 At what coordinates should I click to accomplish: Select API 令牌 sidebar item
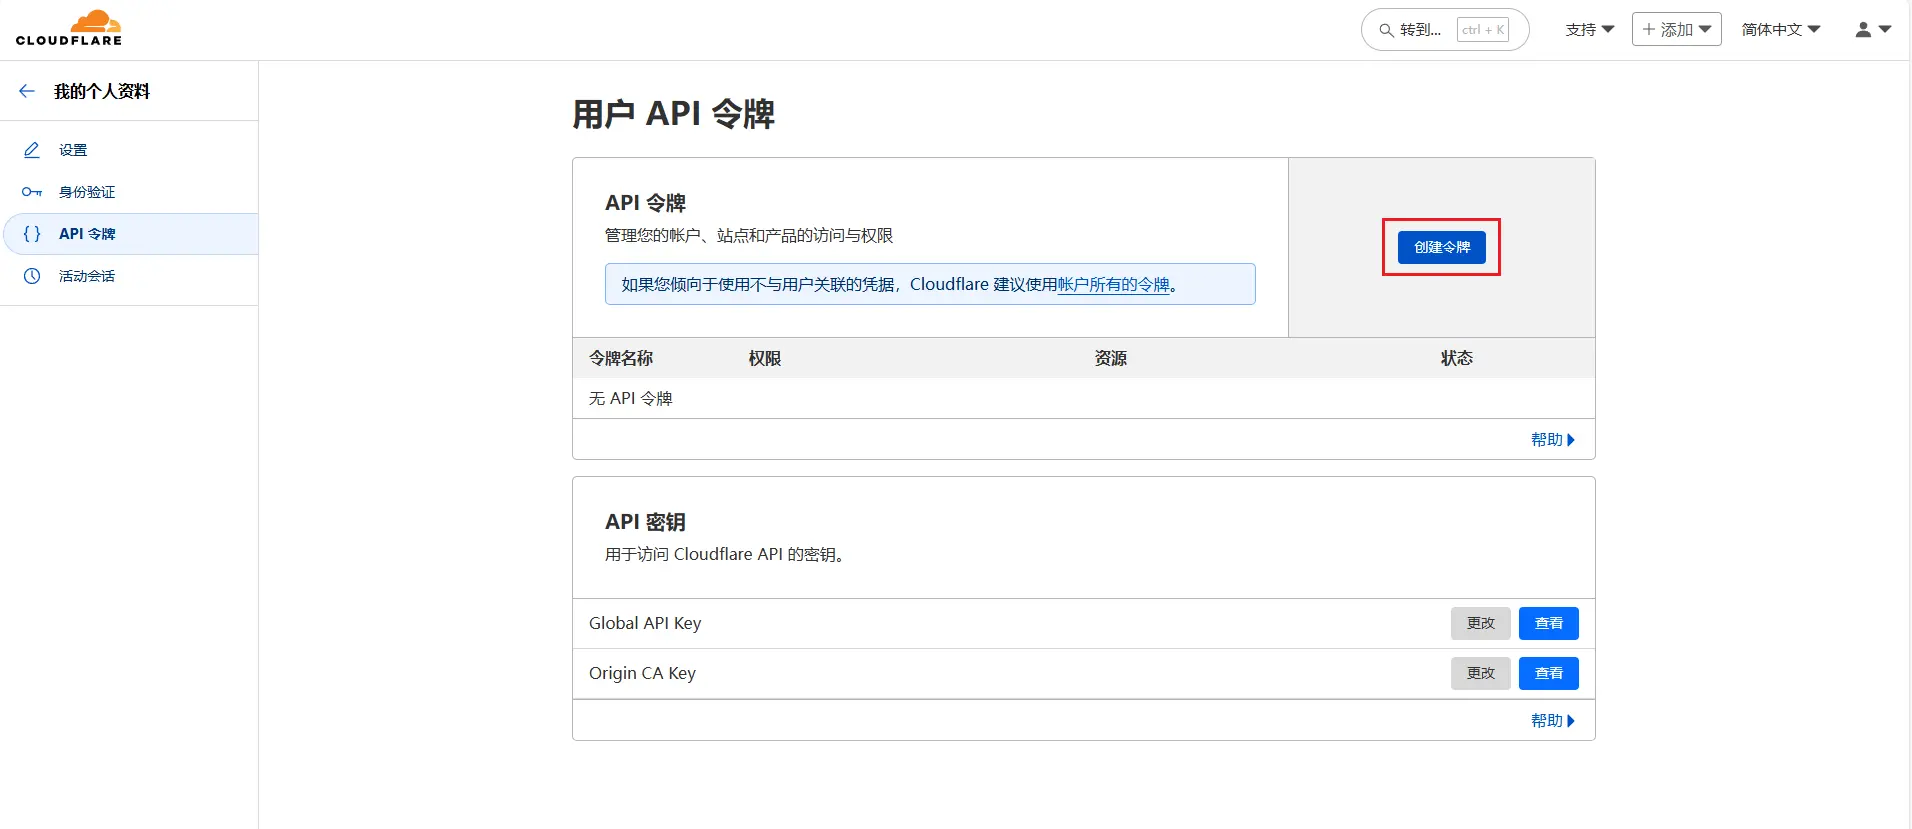(x=129, y=234)
